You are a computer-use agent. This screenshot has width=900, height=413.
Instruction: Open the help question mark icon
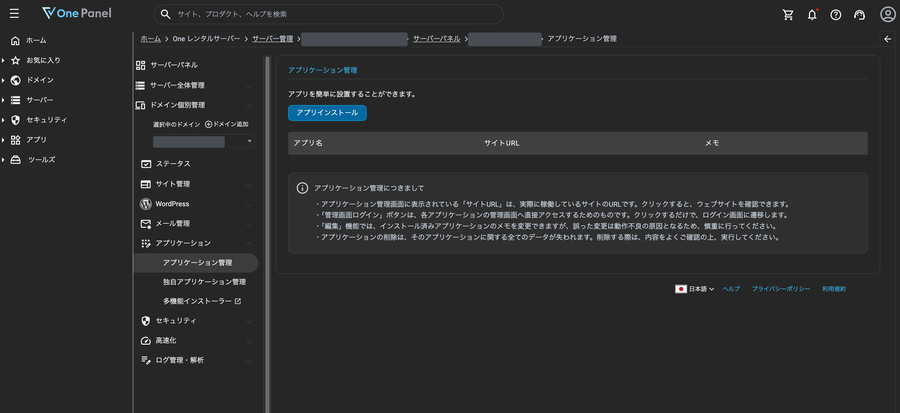click(836, 15)
